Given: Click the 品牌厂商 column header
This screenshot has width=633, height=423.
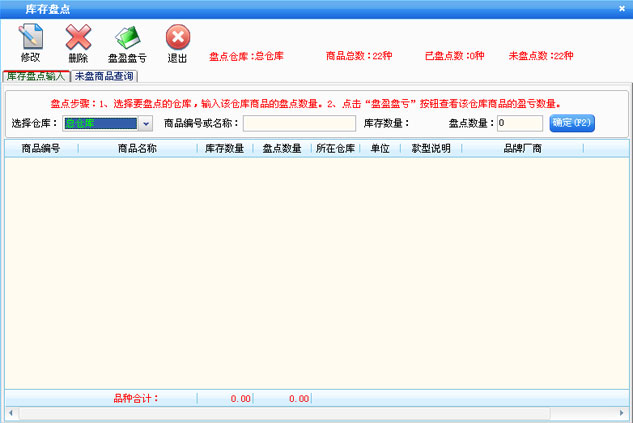Looking at the screenshot, I should point(521,148).
